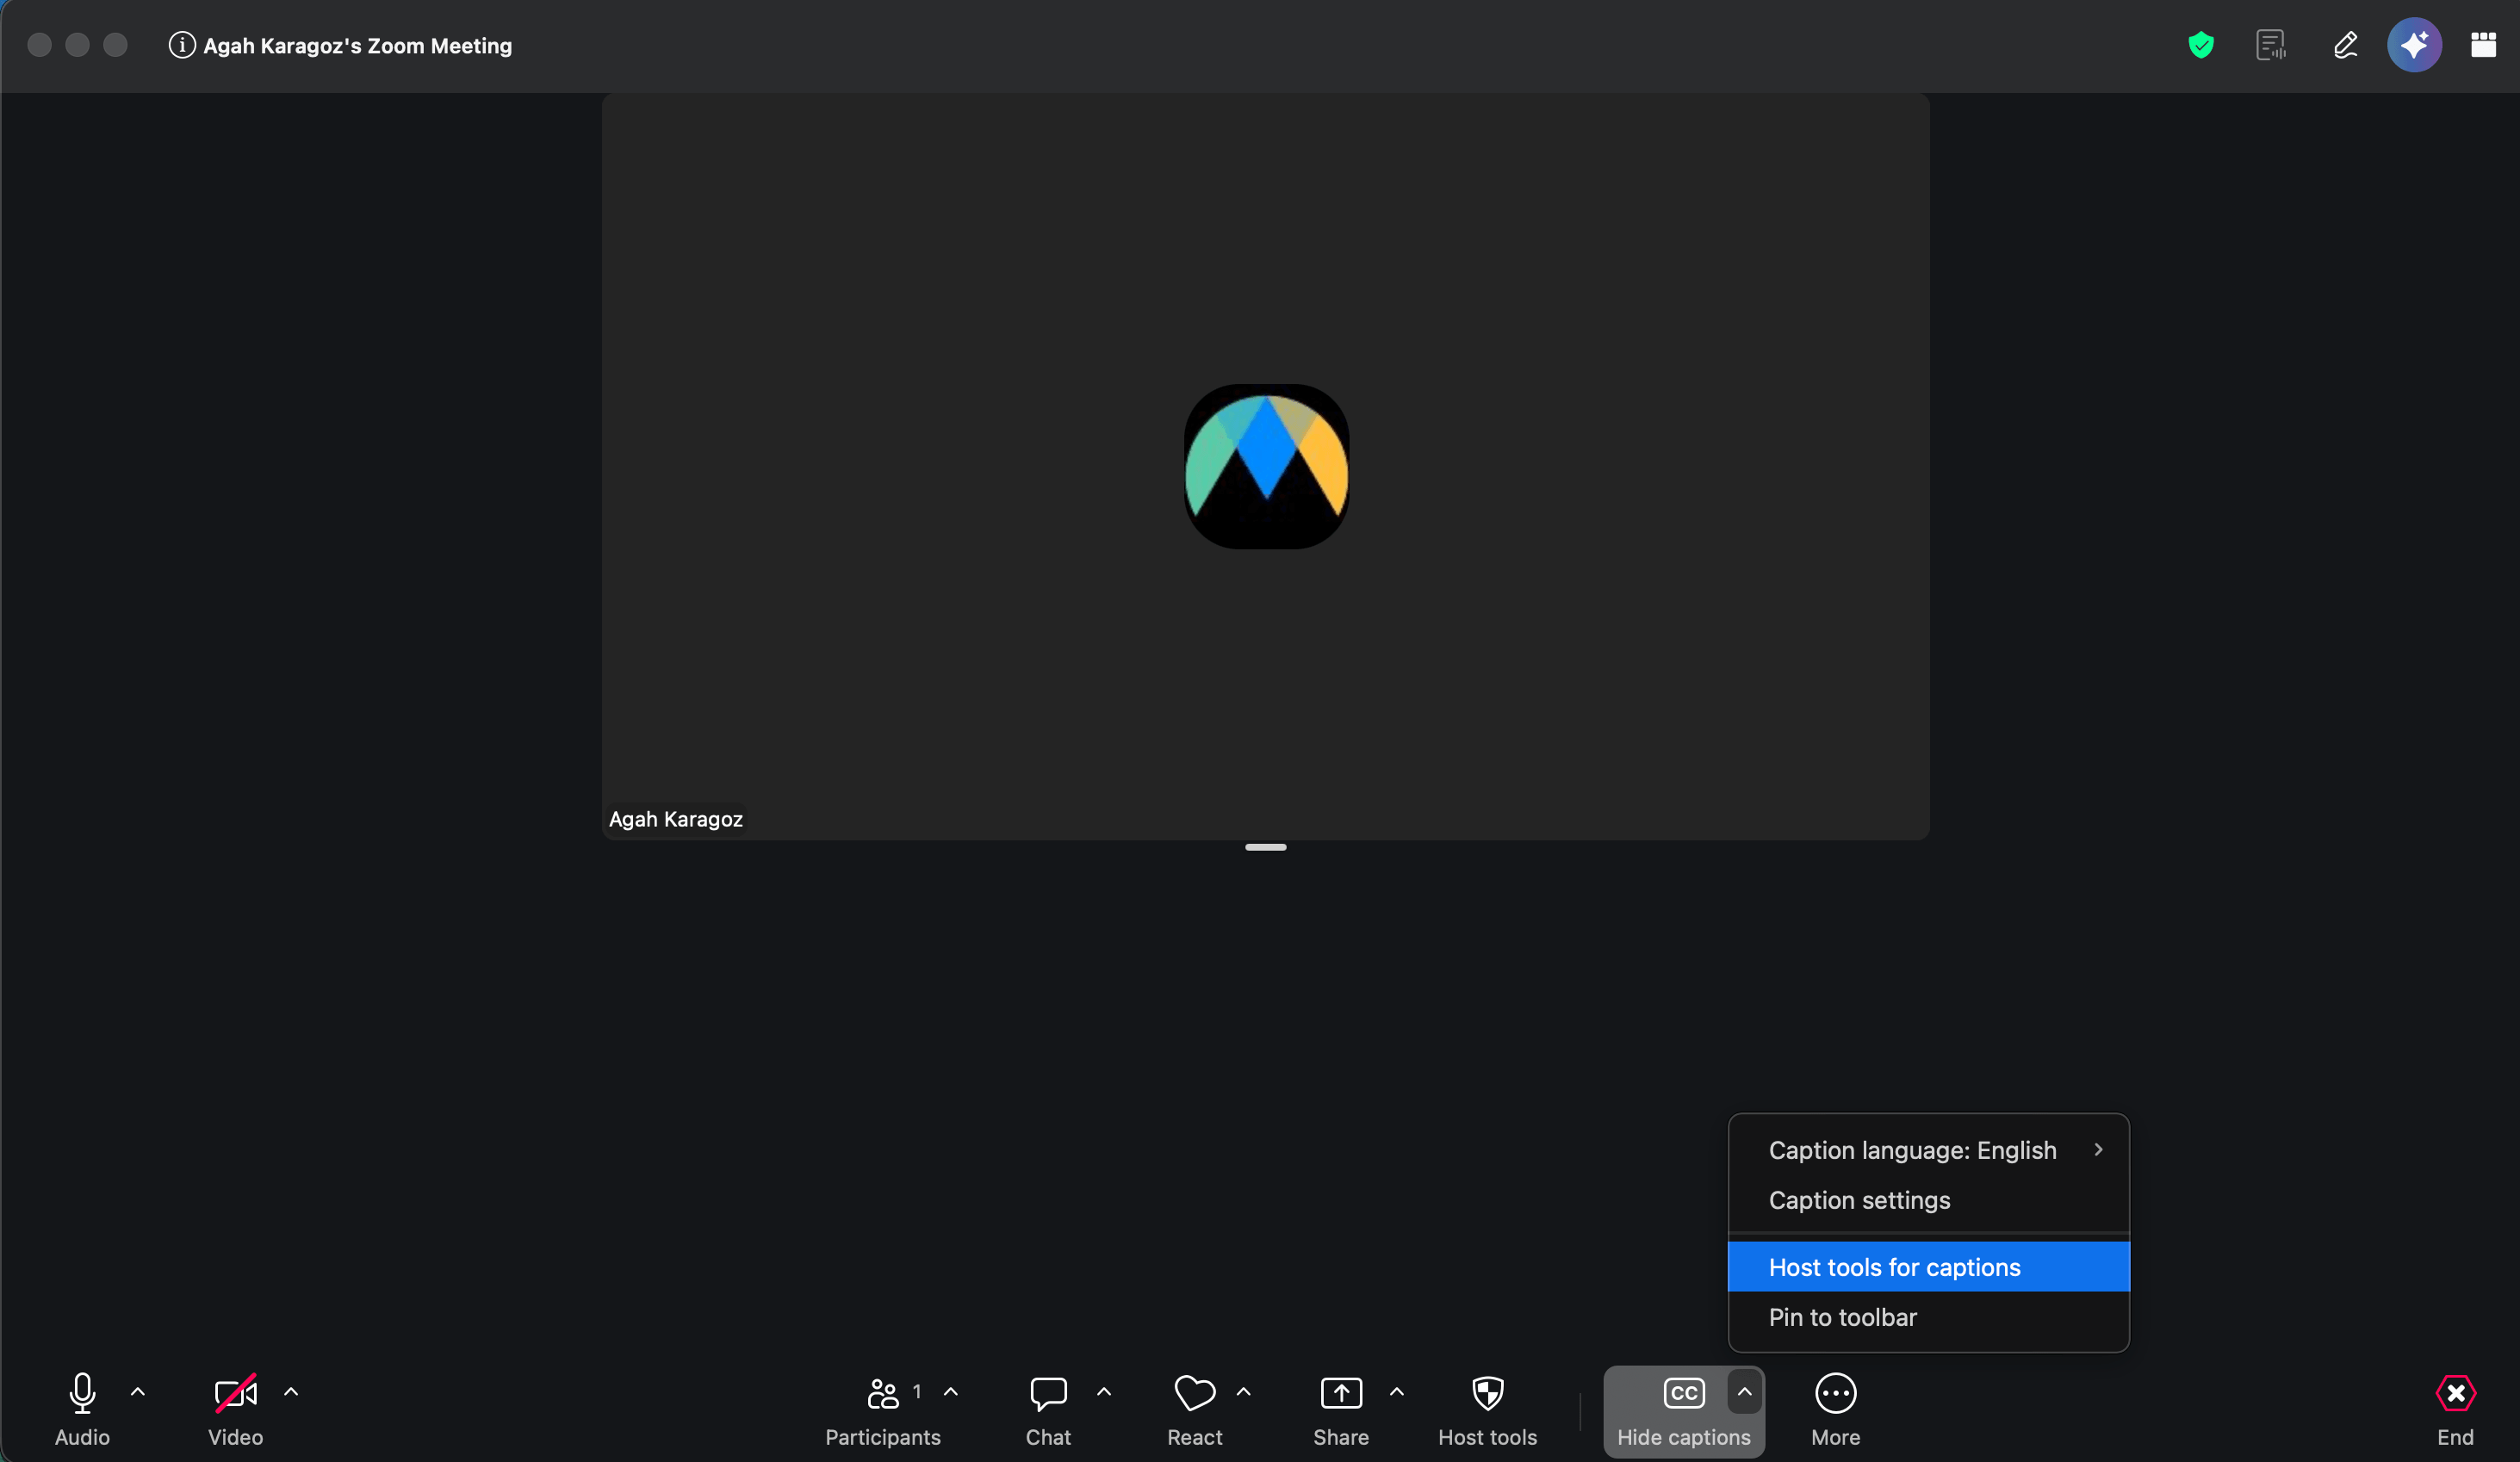Change view layout with the grid icon
Viewport: 2520px width, 1462px height.
[x=2484, y=45]
